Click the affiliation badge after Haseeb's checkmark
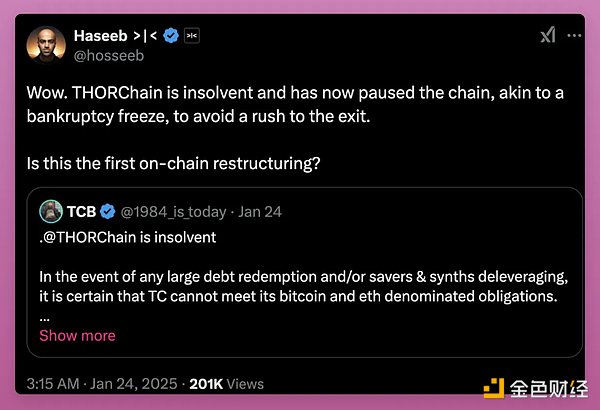600x410 pixels. (193, 36)
